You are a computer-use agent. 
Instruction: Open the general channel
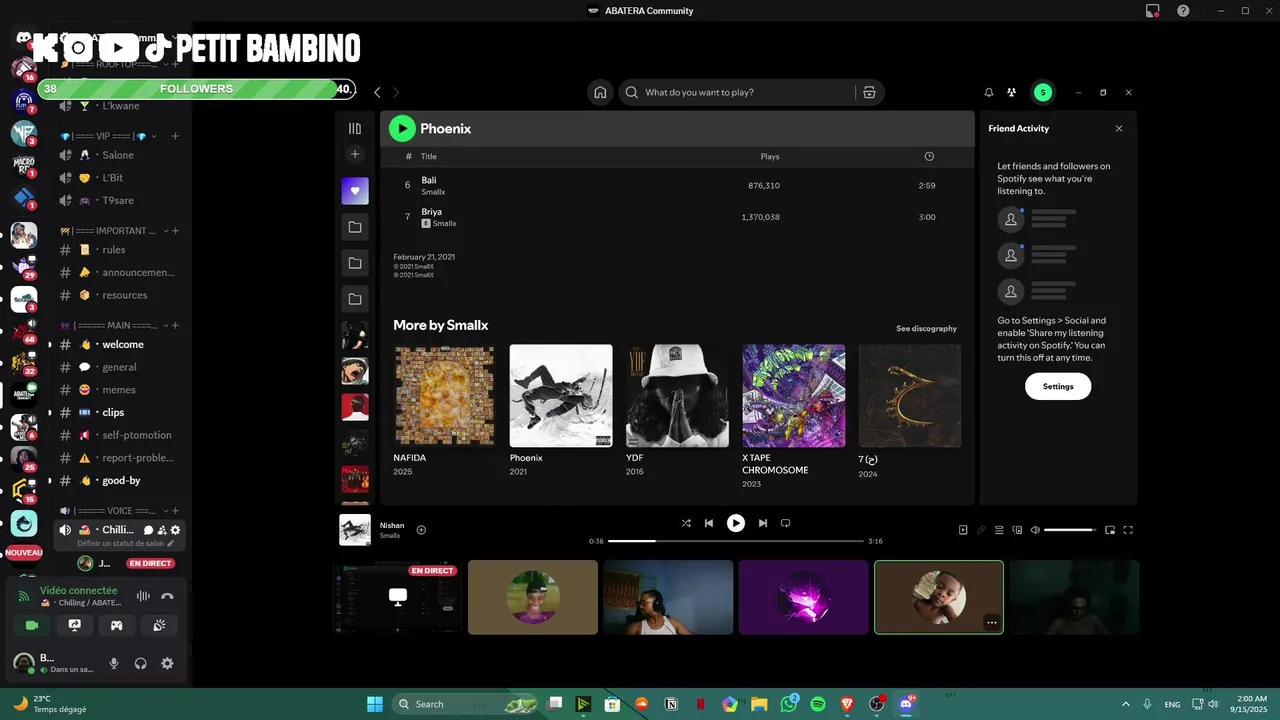point(119,367)
